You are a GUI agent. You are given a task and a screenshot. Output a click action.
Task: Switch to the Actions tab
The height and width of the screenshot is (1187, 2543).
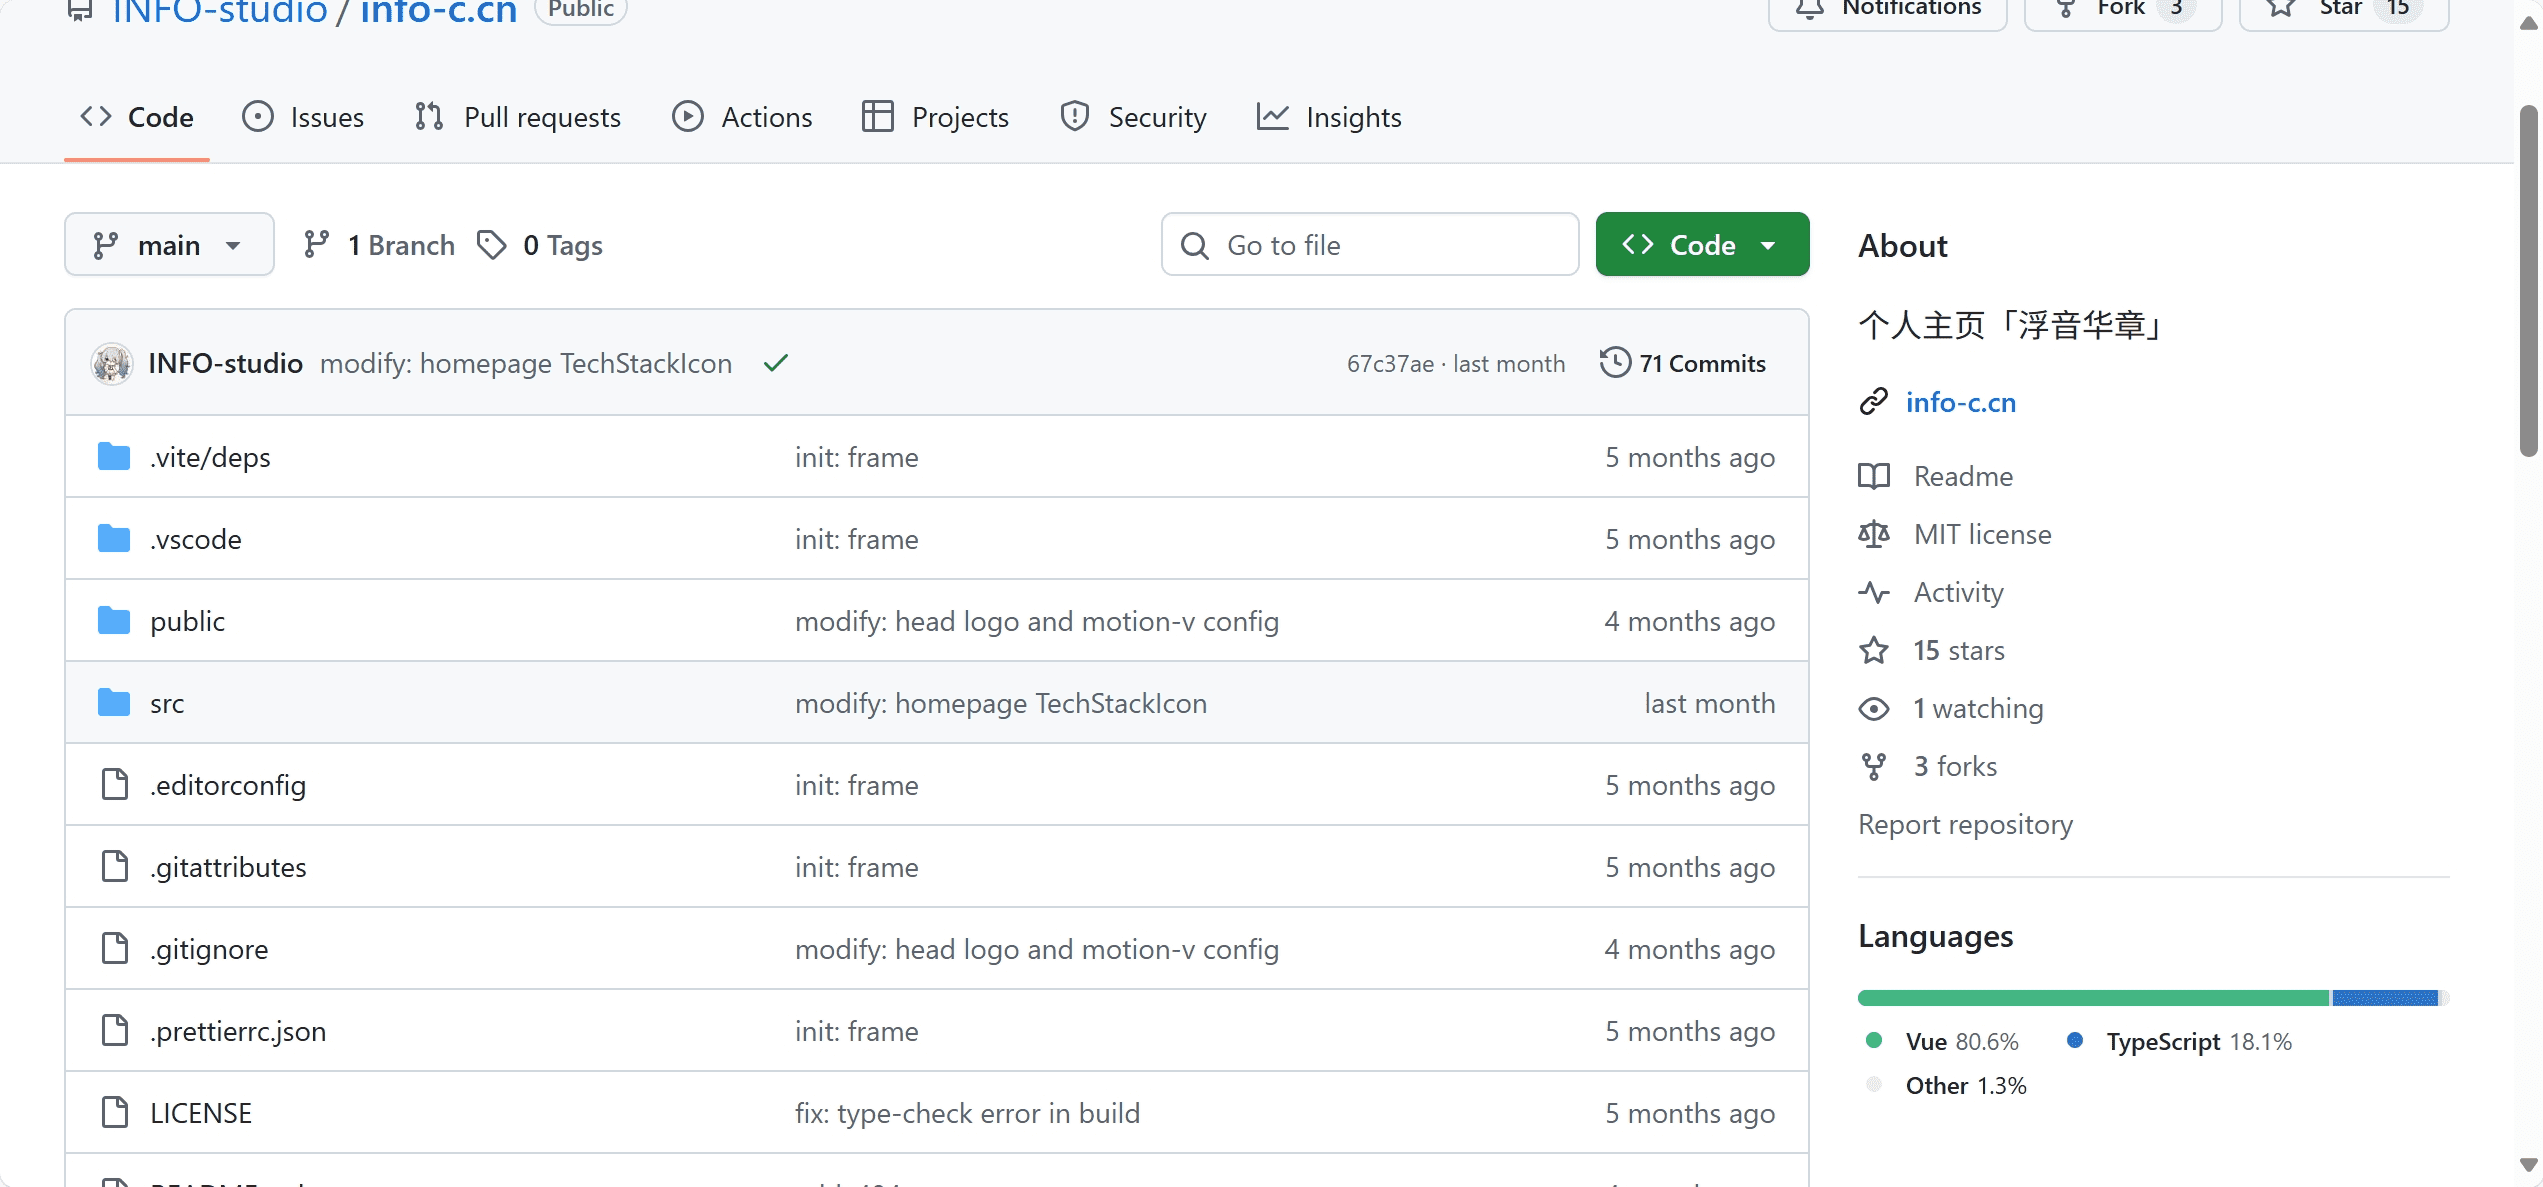[742, 117]
